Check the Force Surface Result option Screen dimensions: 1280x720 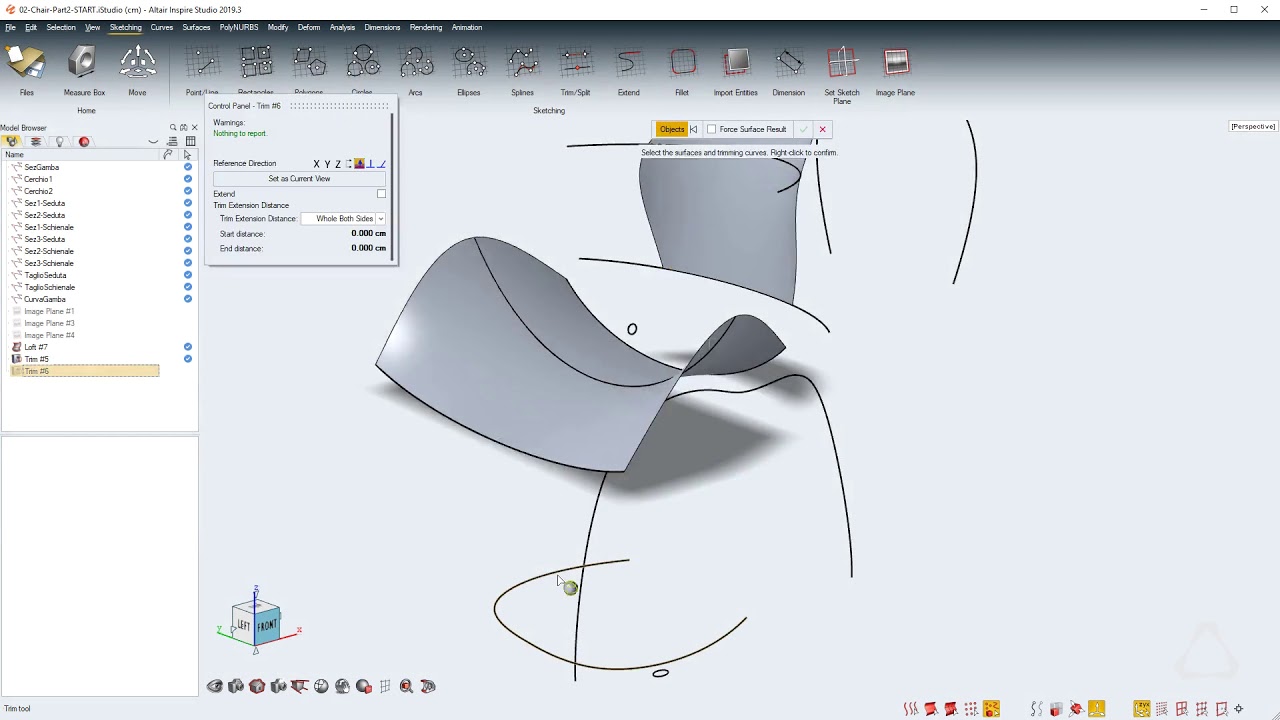pos(712,129)
